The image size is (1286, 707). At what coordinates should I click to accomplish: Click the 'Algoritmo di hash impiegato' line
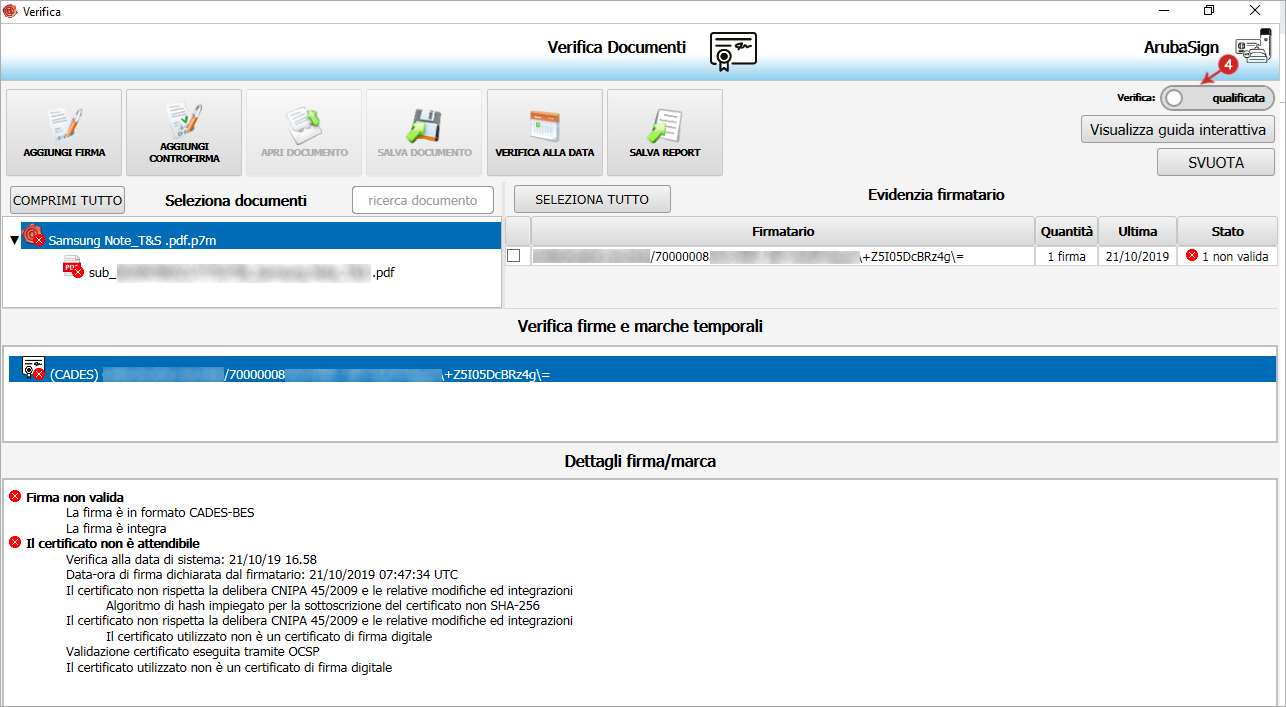(x=324, y=605)
